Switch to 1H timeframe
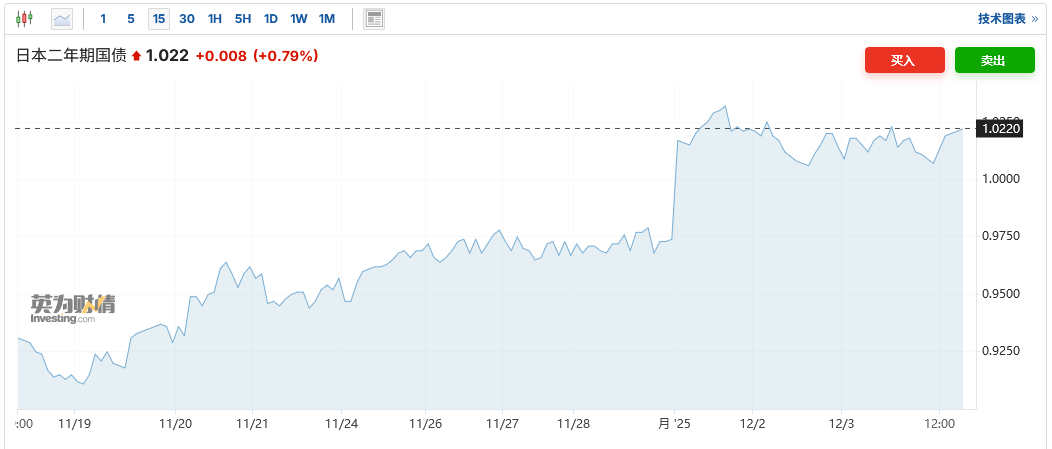Screen dimensions: 1052x449 pyautogui.click(x=215, y=18)
